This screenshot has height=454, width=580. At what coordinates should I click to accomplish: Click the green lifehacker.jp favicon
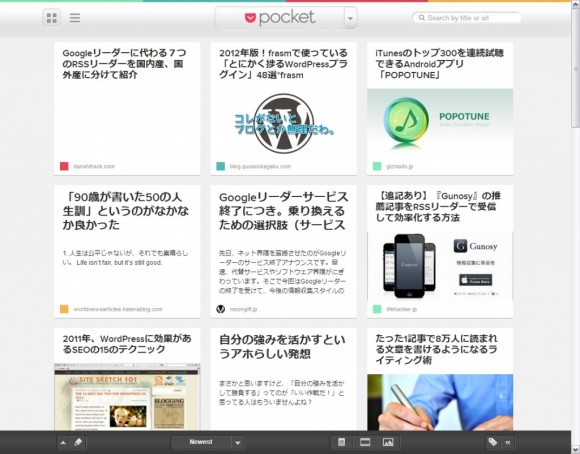377,309
